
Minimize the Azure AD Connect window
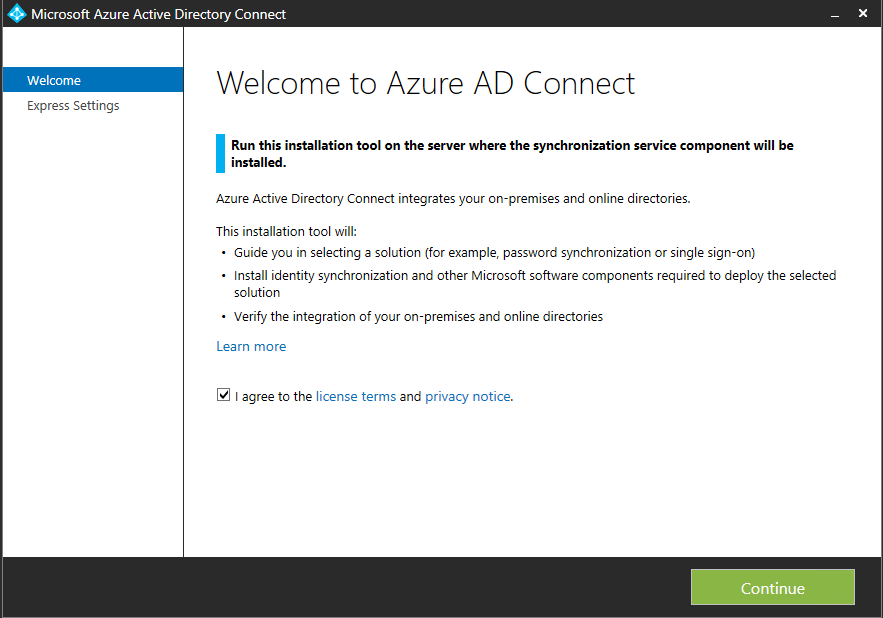click(835, 14)
